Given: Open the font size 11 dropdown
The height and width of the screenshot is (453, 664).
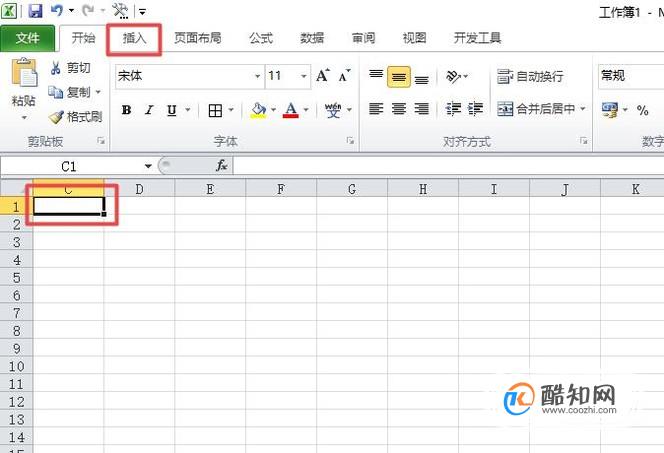Looking at the screenshot, I should [x=304, y=76].
